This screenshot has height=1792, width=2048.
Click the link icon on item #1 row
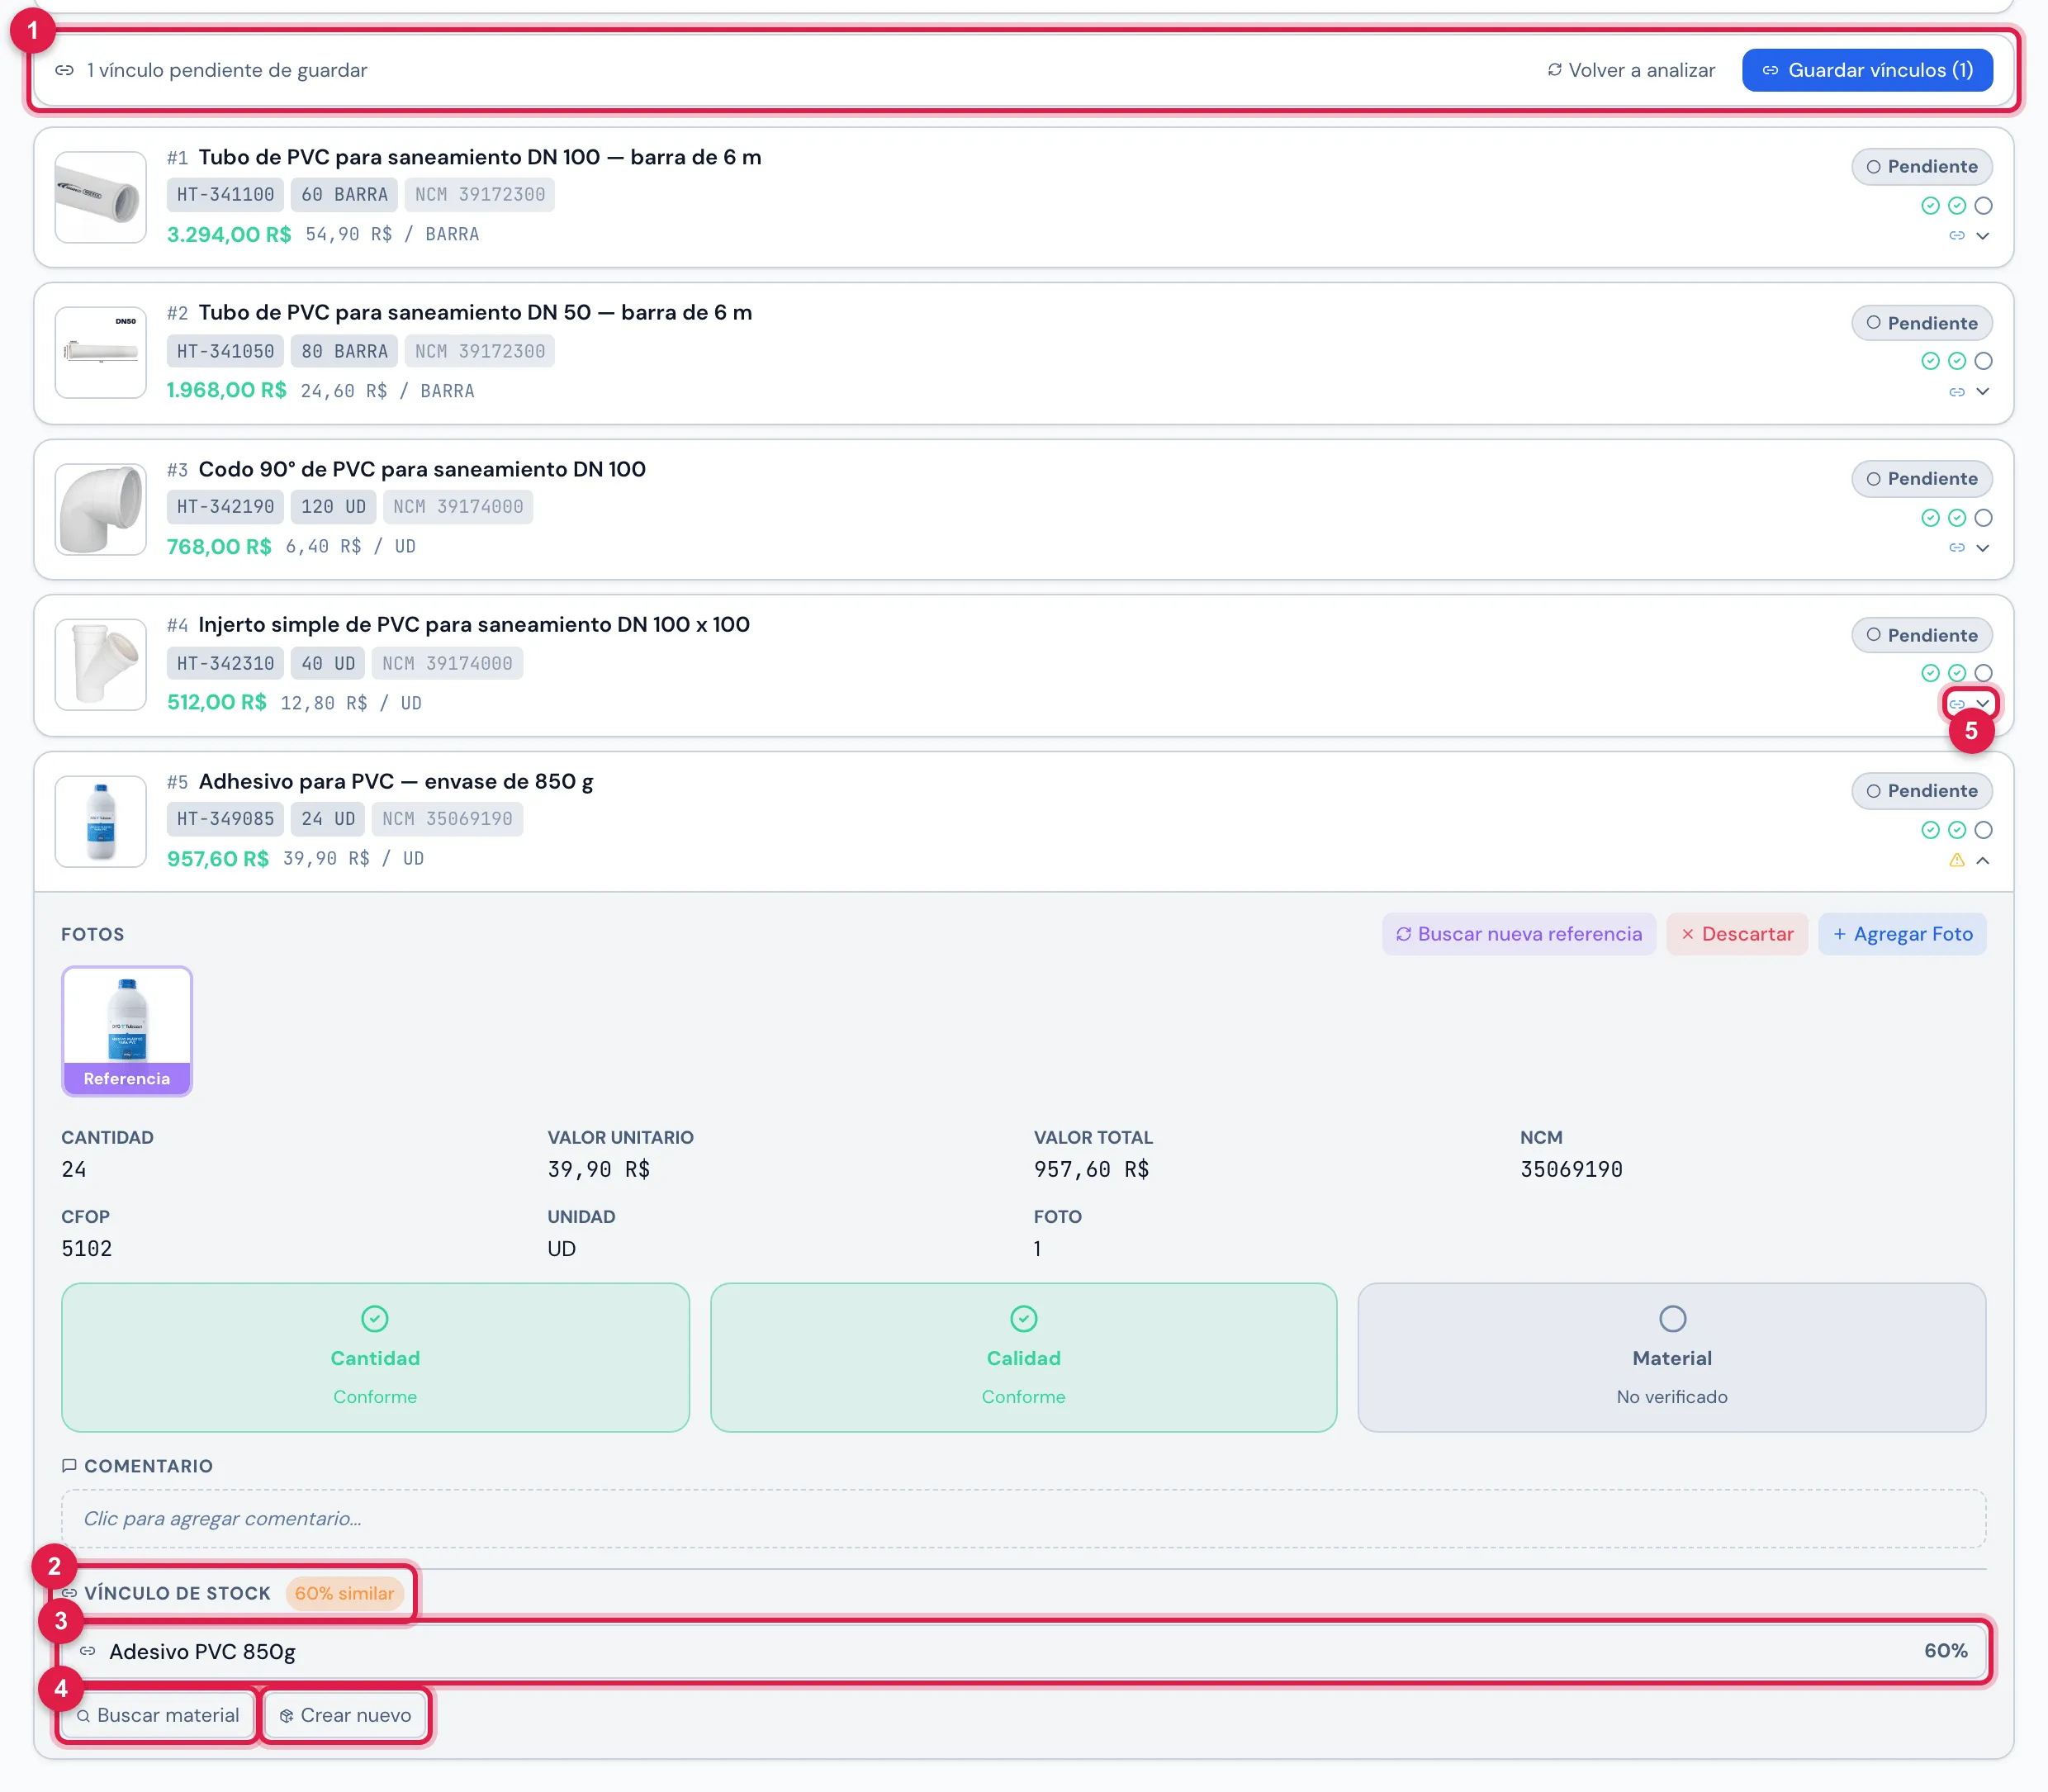coord(1956,236)
